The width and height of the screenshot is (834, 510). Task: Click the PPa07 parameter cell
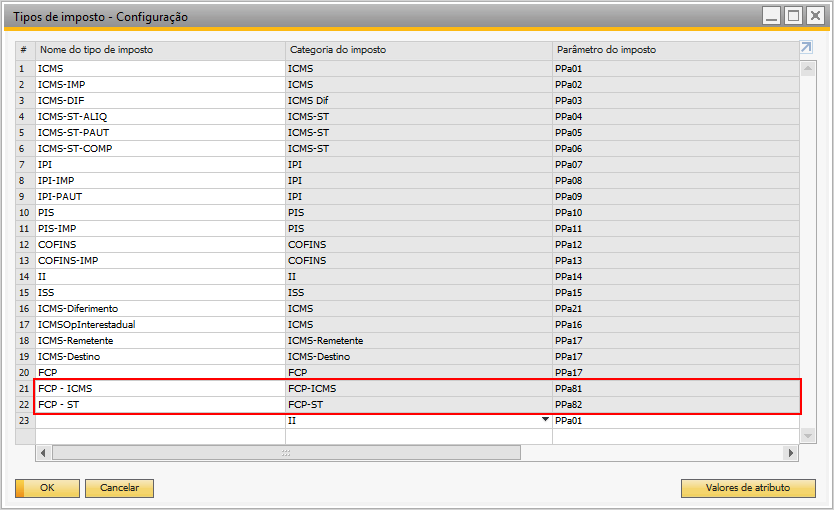click(x=676, y=165)
